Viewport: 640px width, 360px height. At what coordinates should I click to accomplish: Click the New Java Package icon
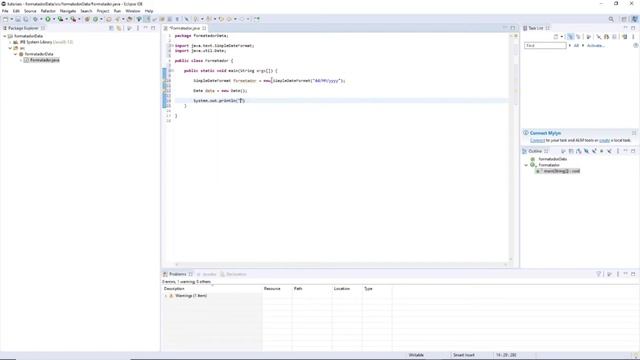tap(87, 19)
